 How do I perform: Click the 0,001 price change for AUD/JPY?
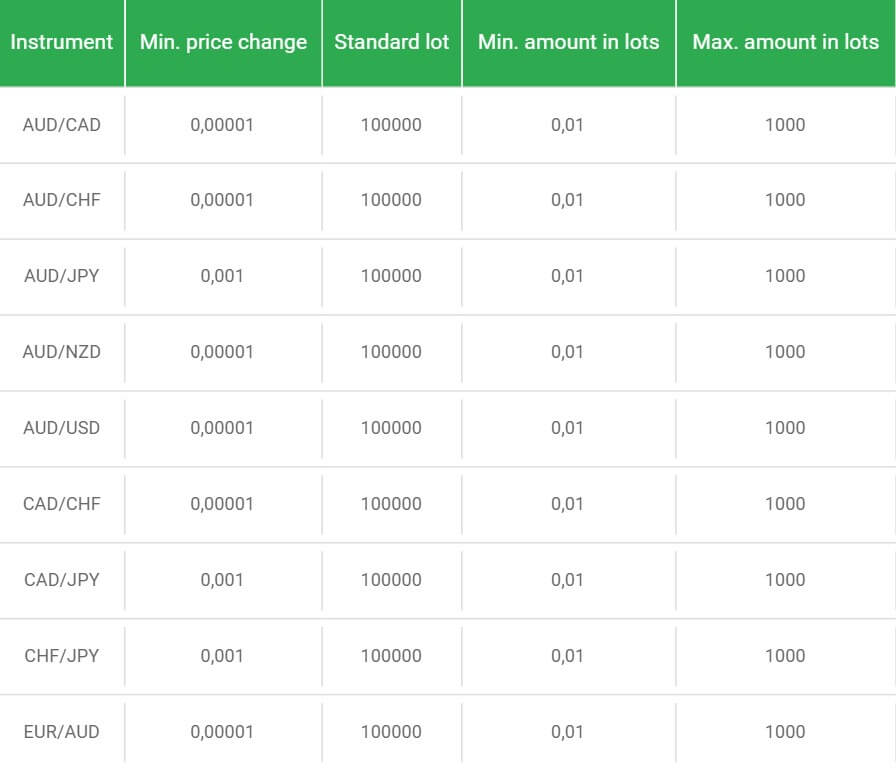[x=222, y=276]
